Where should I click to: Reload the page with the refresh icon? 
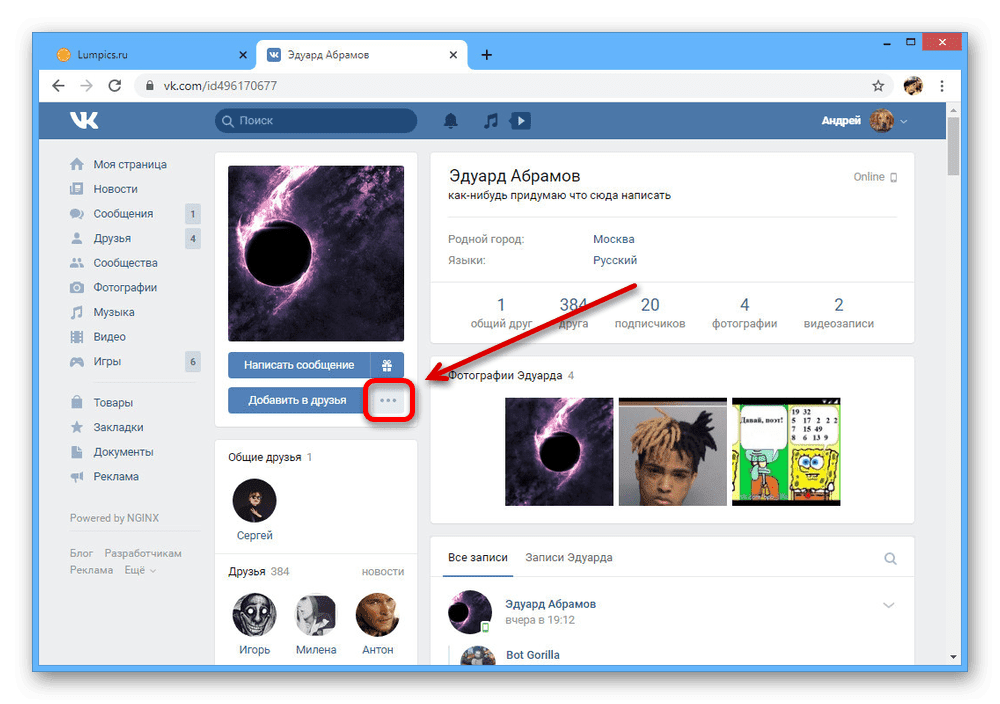[115, 85]
